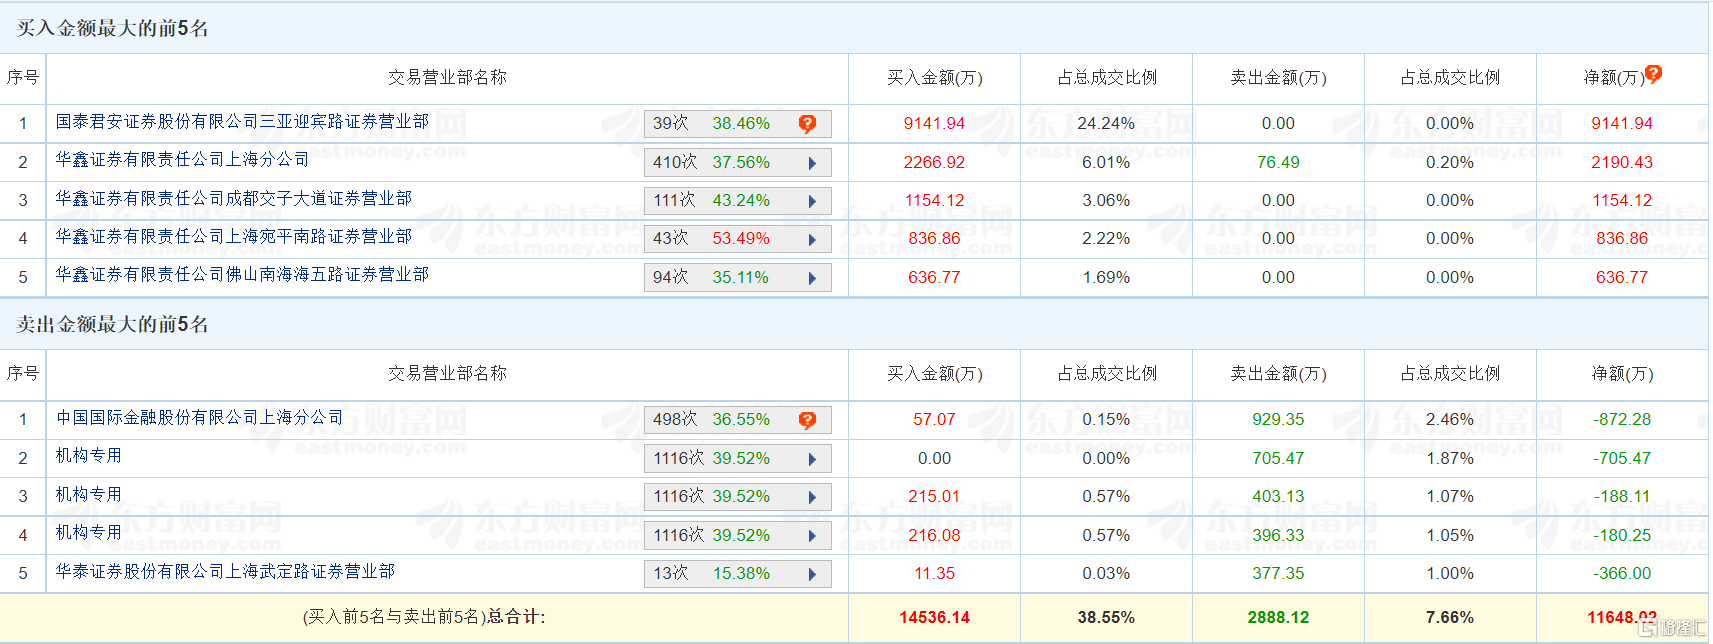Expand arrow in sell row 3 机构专用 stats box
The width and height of the screenshot is (1713, 644).
click(x=812, y=497)
